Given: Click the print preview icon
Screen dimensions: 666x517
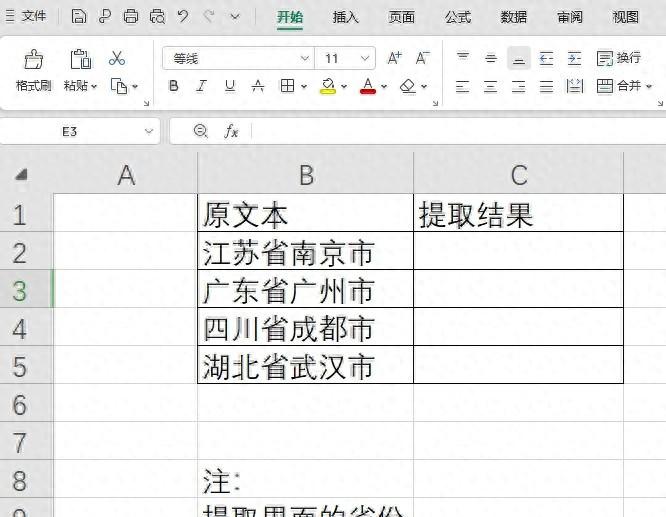Looking at the screenshot, I should [157, 17].
